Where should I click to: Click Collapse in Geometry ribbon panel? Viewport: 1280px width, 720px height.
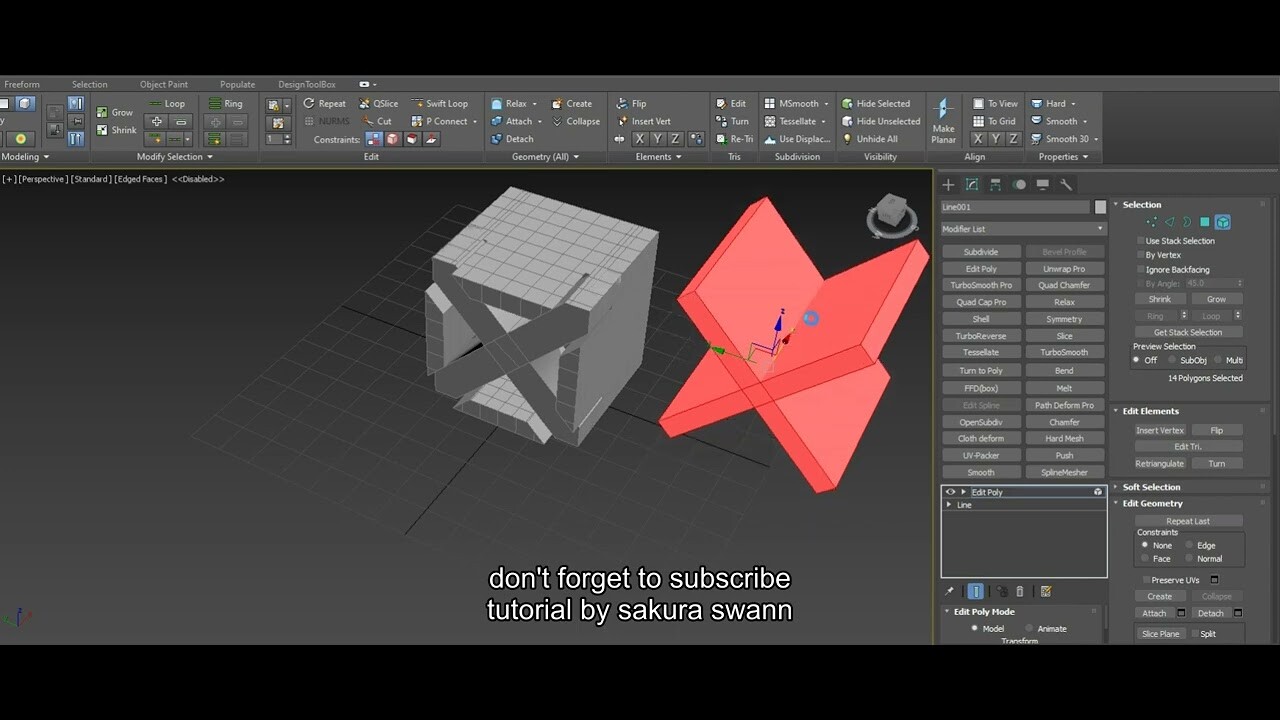pos(576,122)
